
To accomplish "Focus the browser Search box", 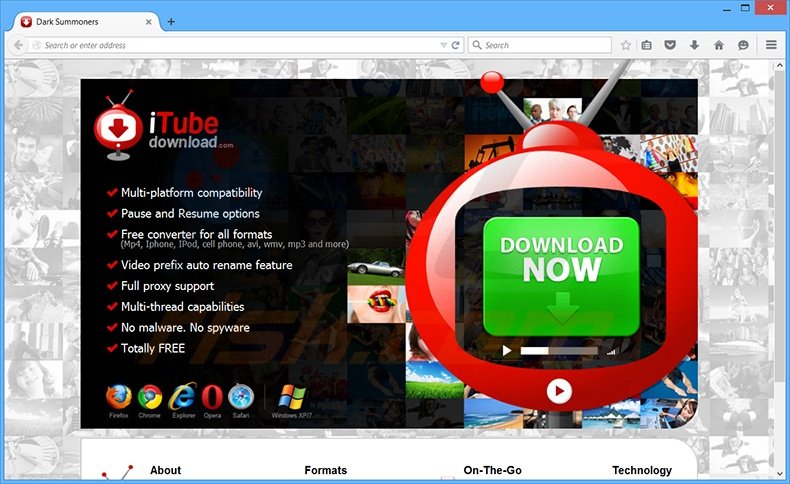I will [x=540, y=45].
